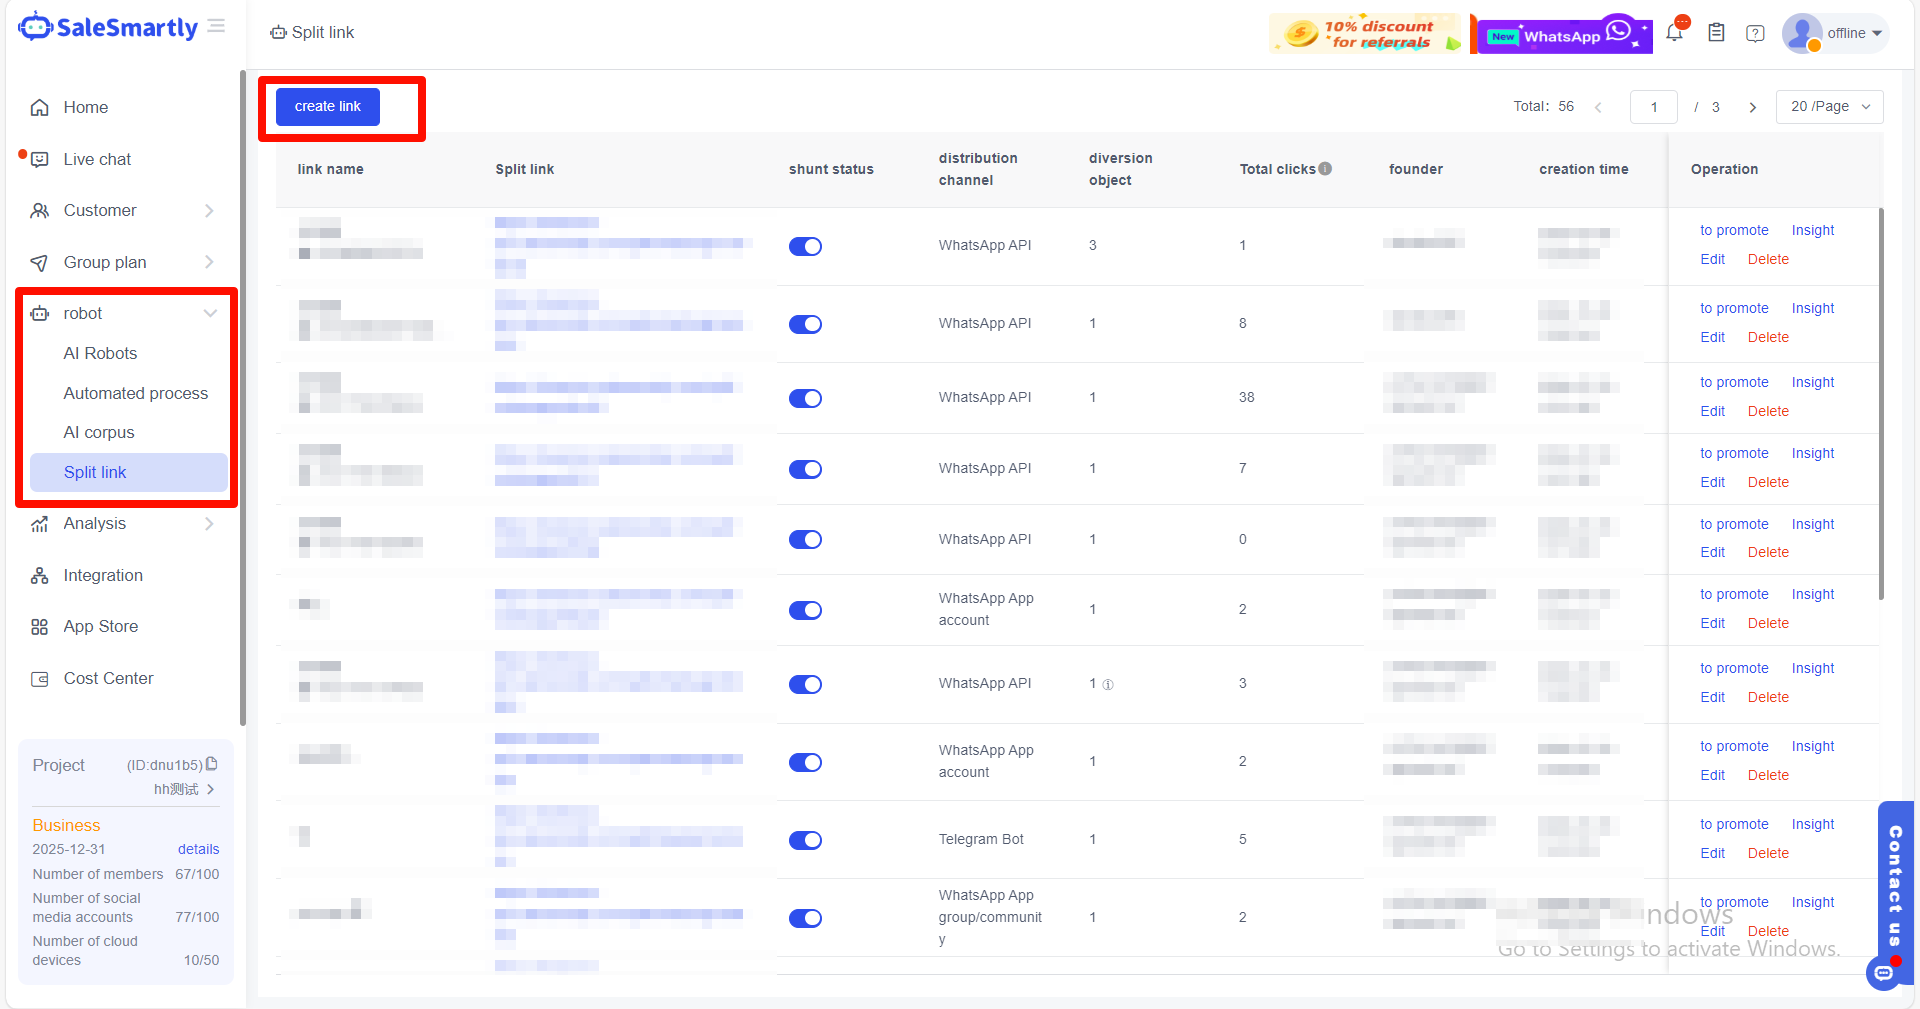Click the Total clicks info icon
Image resolution: width=1920 pixels, height=1009 pixels.
click(1325, 168)
